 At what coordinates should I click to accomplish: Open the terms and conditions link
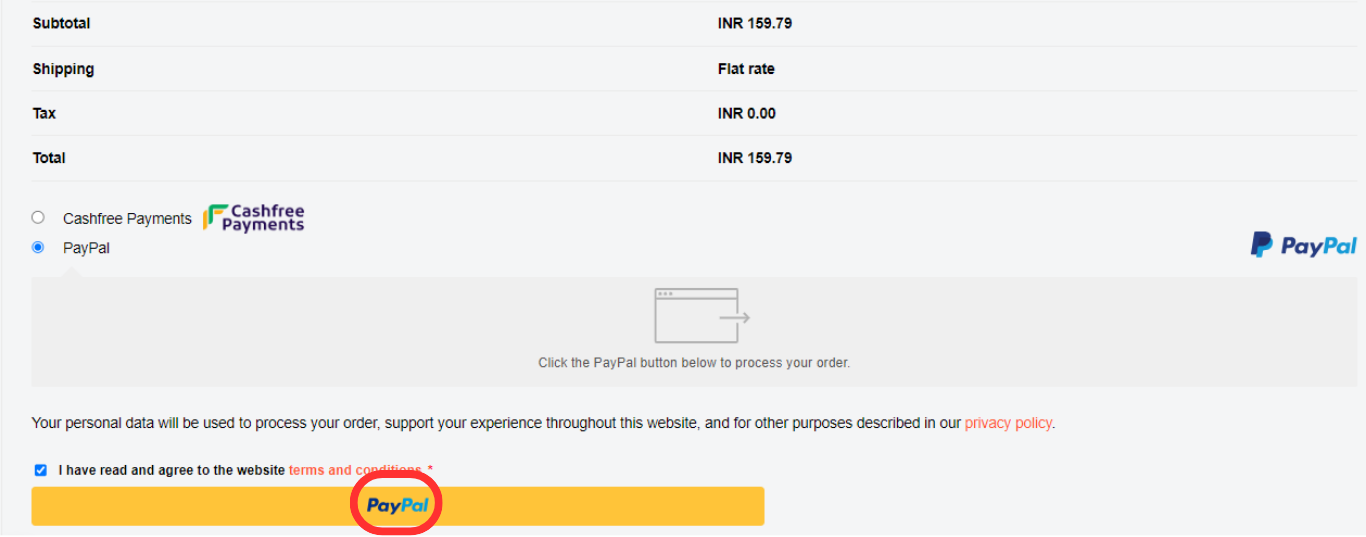355,470
